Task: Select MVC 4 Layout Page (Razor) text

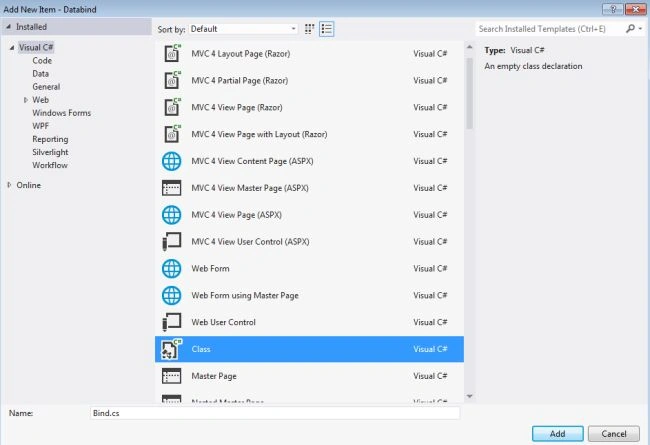Action: (240, 53)
